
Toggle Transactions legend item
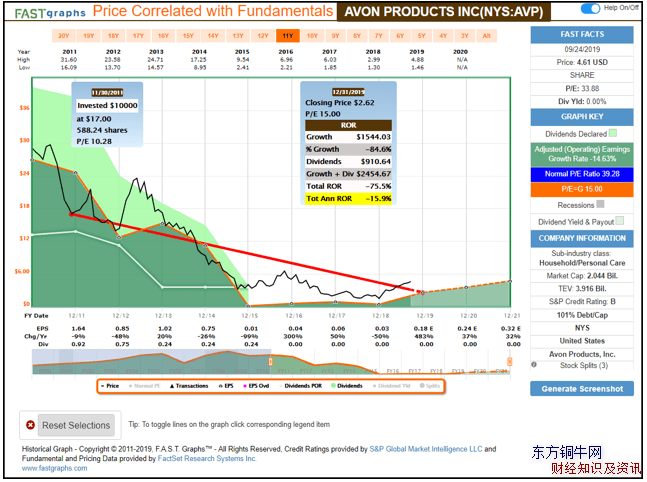189,386
